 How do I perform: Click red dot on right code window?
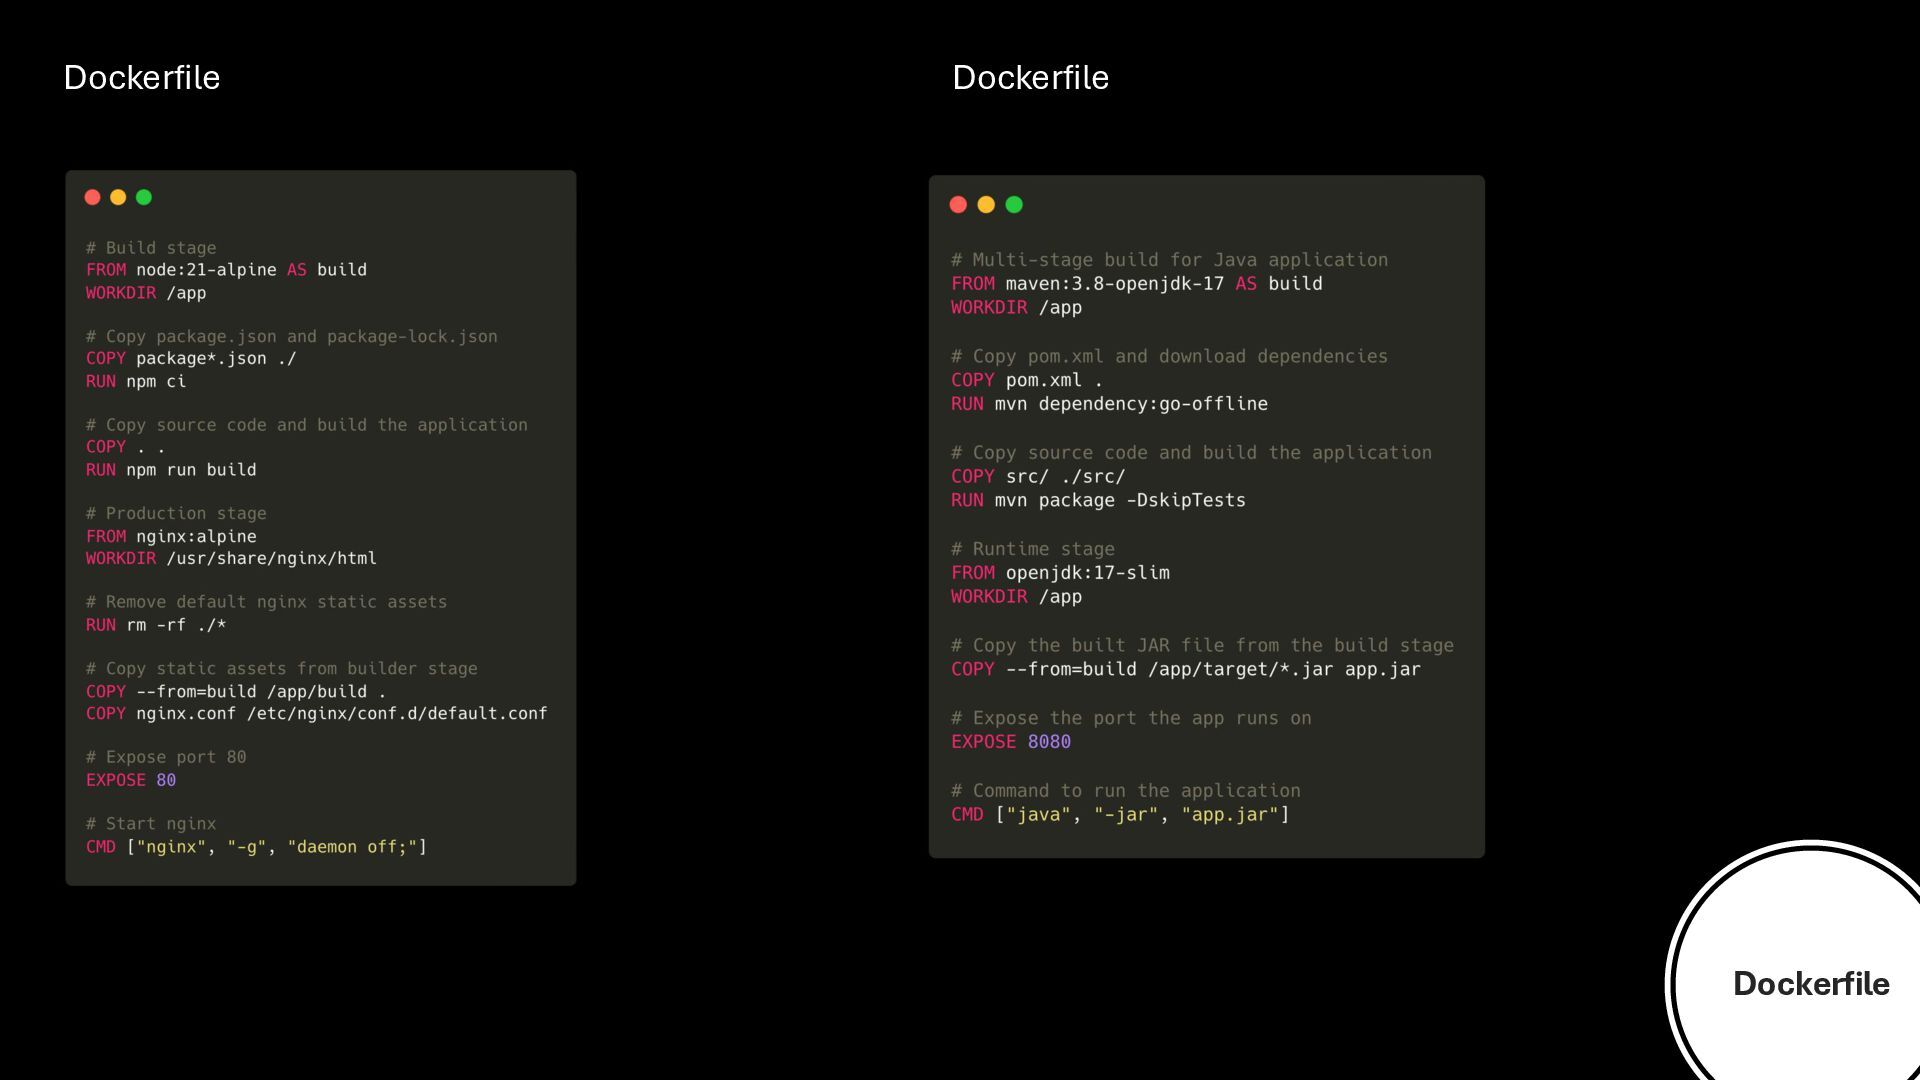[958, 205]
